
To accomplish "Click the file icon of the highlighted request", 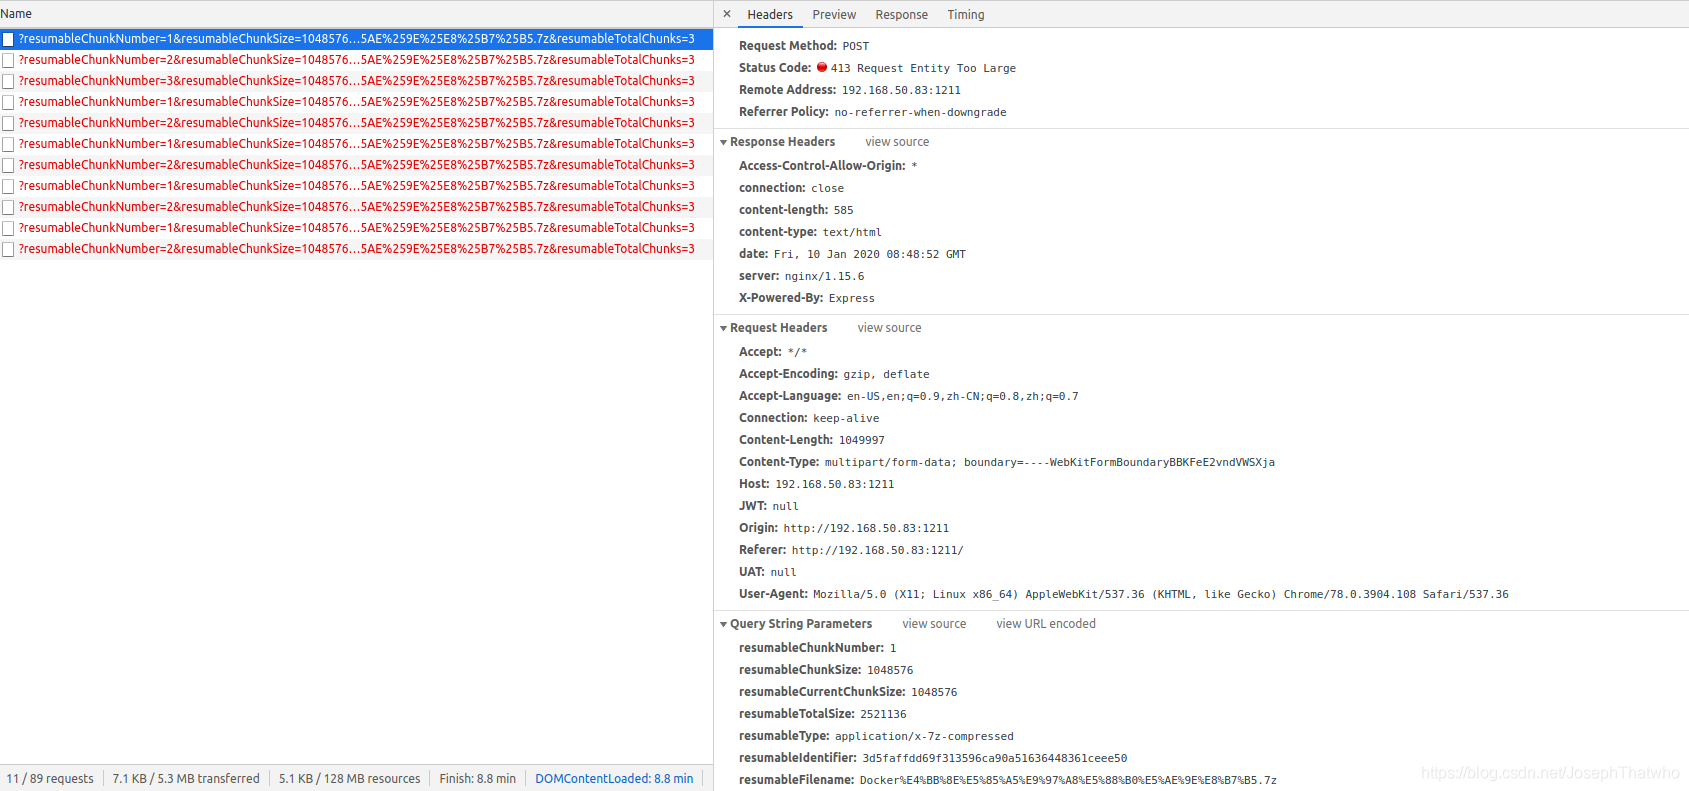I will click(8, 39).
